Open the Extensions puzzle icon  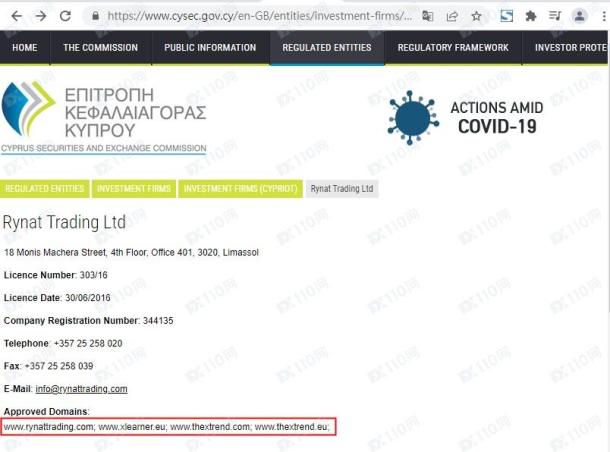531,16
